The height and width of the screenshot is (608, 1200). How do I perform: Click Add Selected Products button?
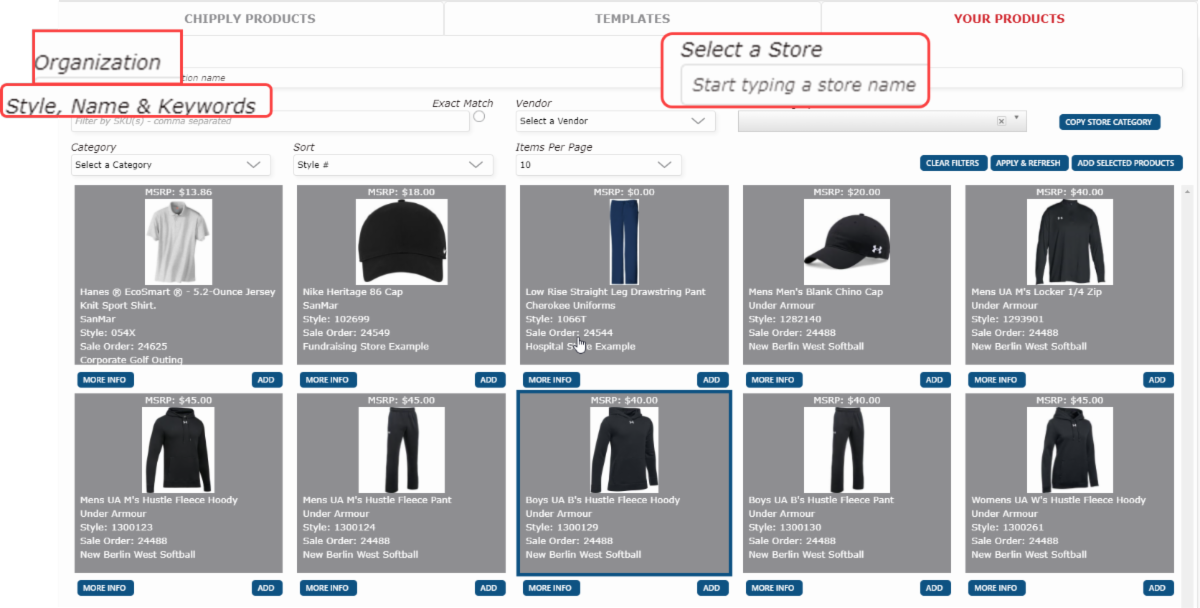(1127, 163)
